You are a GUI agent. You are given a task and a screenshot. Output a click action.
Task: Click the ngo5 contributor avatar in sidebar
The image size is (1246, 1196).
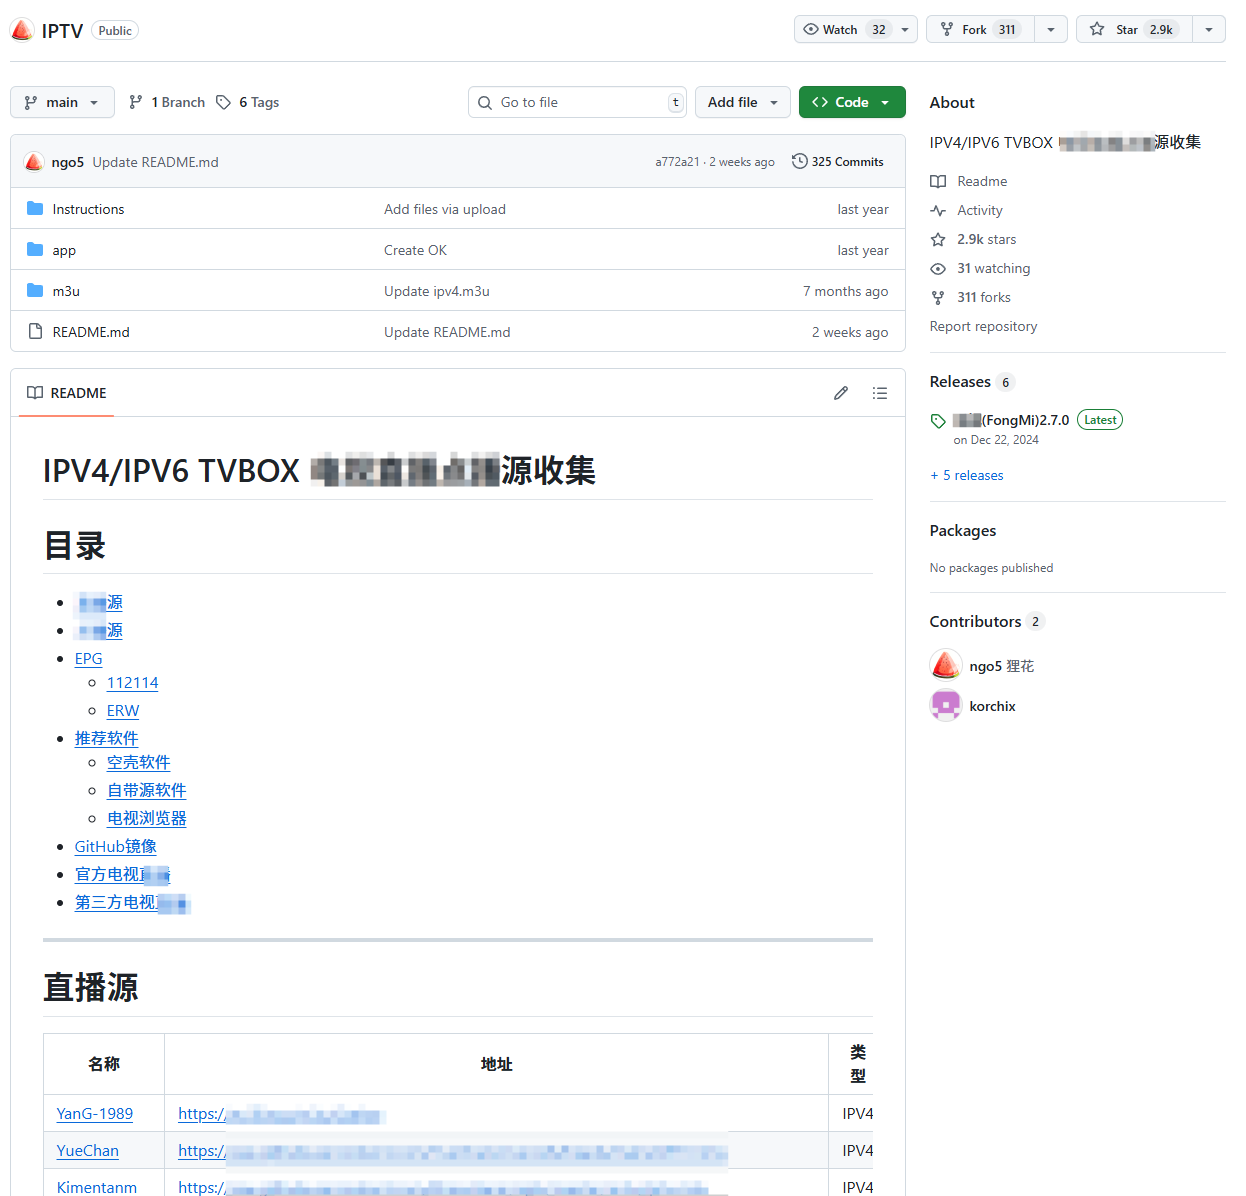coord(945,666)
